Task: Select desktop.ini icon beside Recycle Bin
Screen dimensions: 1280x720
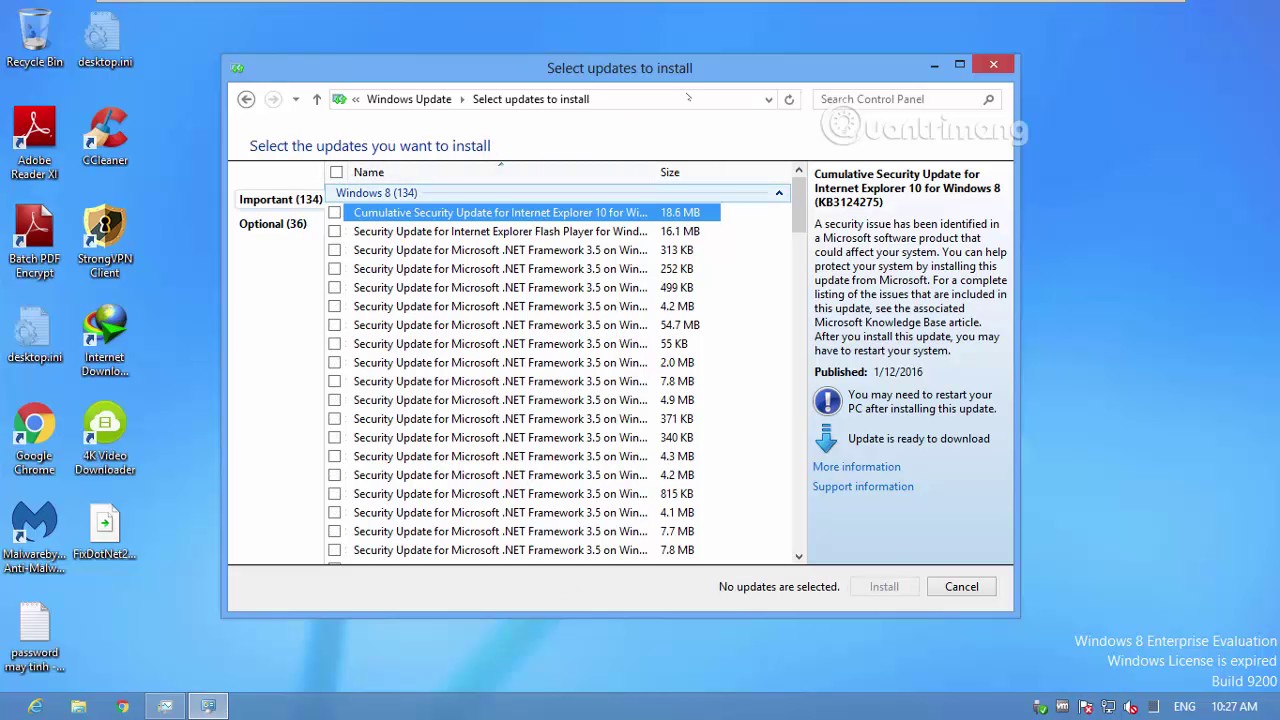Action: pyautogui.click(x=105, y=39)
